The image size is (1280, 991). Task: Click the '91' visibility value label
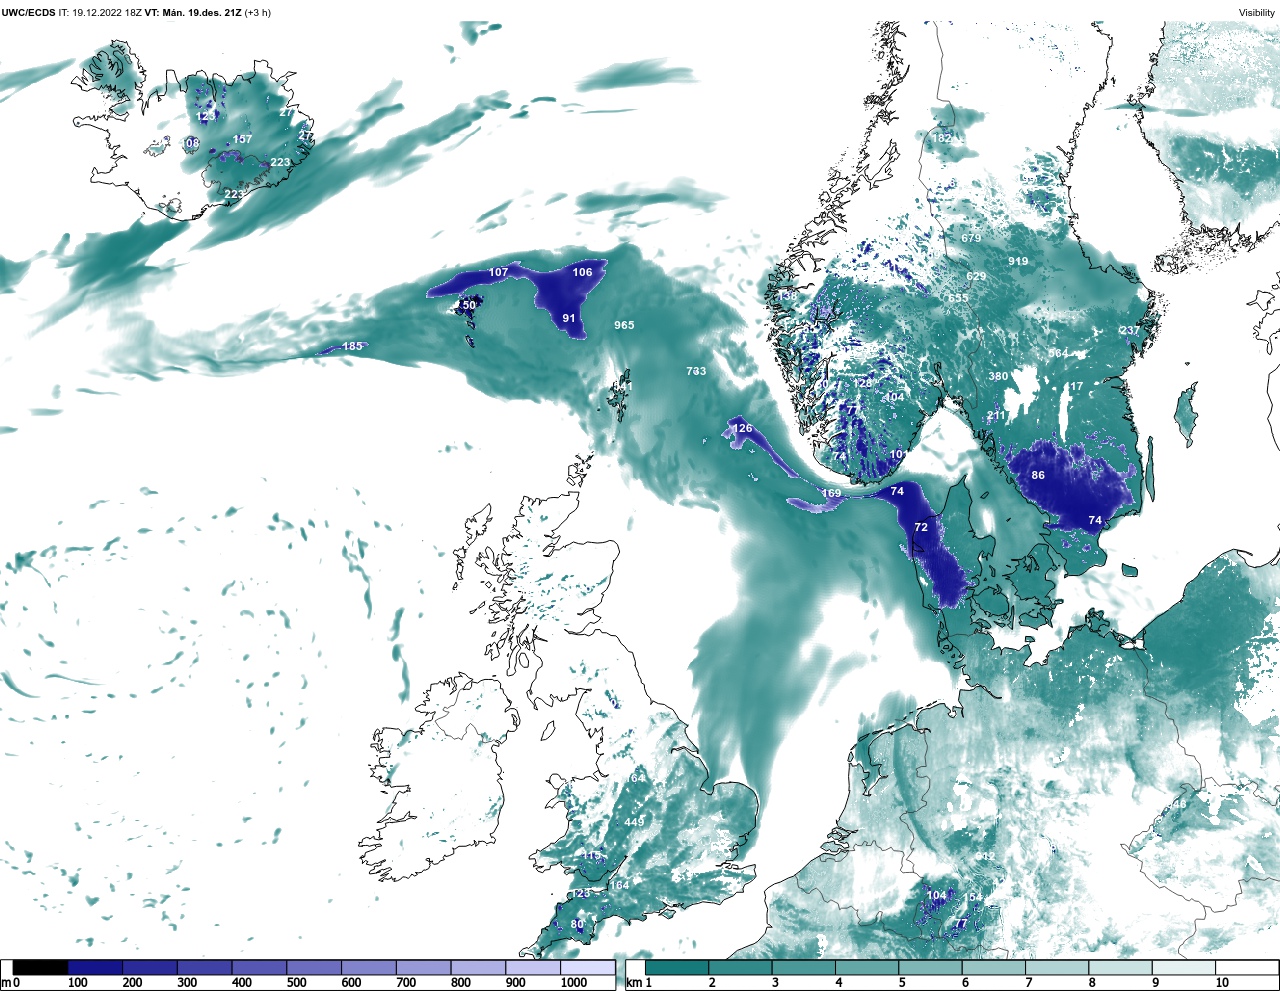pyautogui.click(x=569, y=318)
